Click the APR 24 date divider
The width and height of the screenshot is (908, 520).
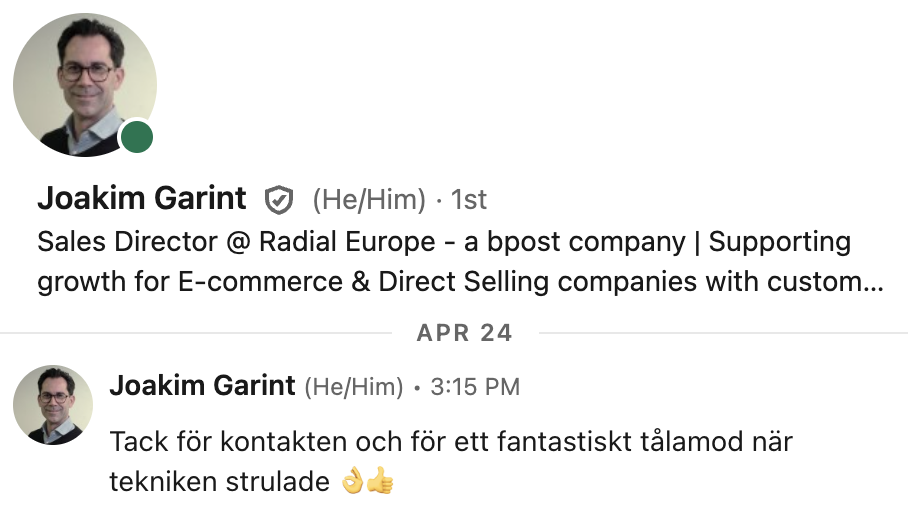464,333
